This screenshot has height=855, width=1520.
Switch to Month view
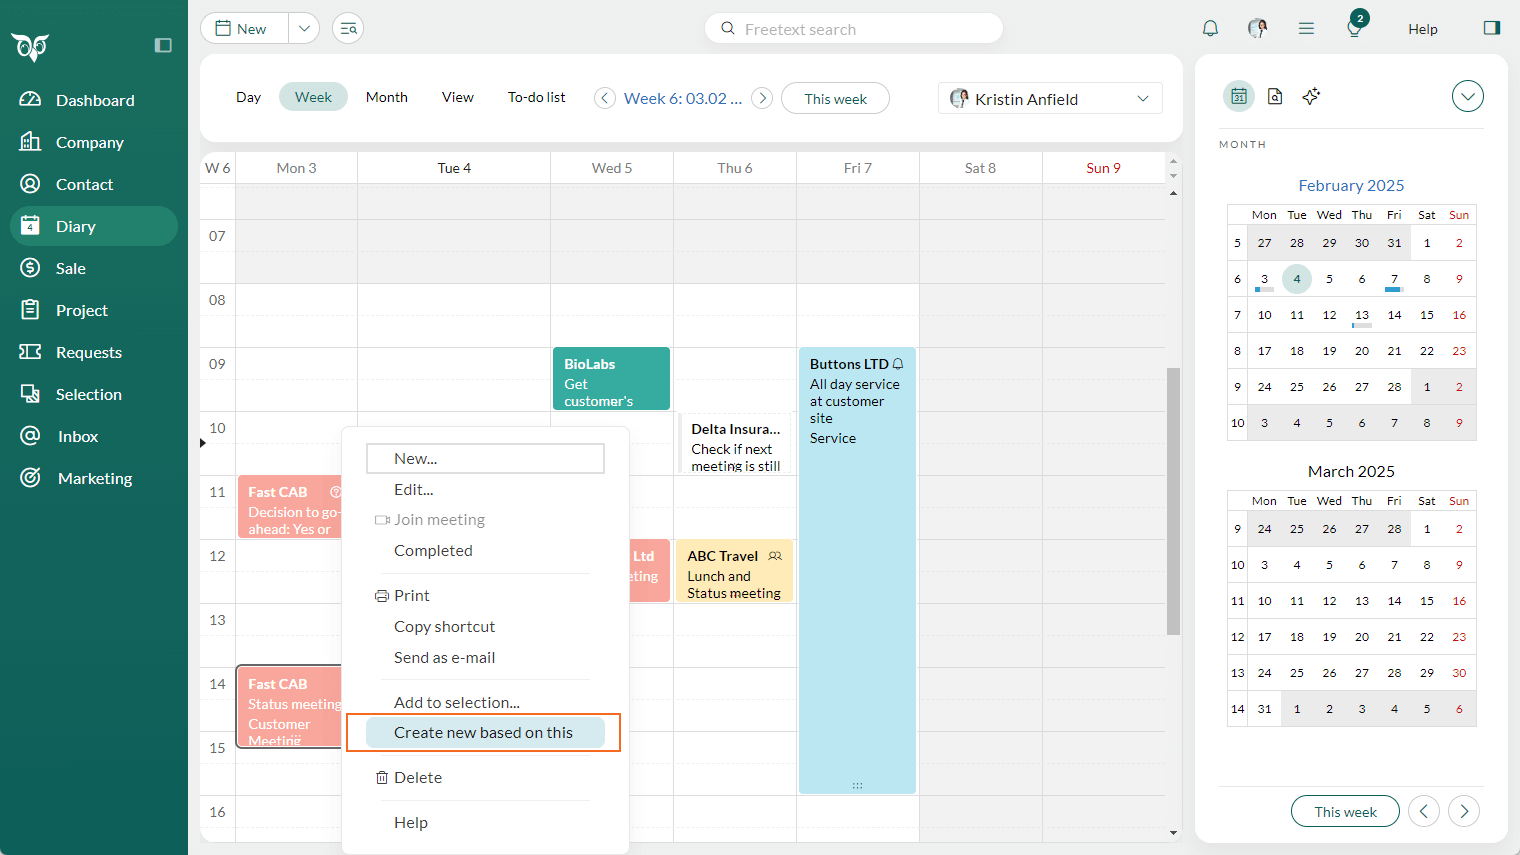(x=387, y=97)
